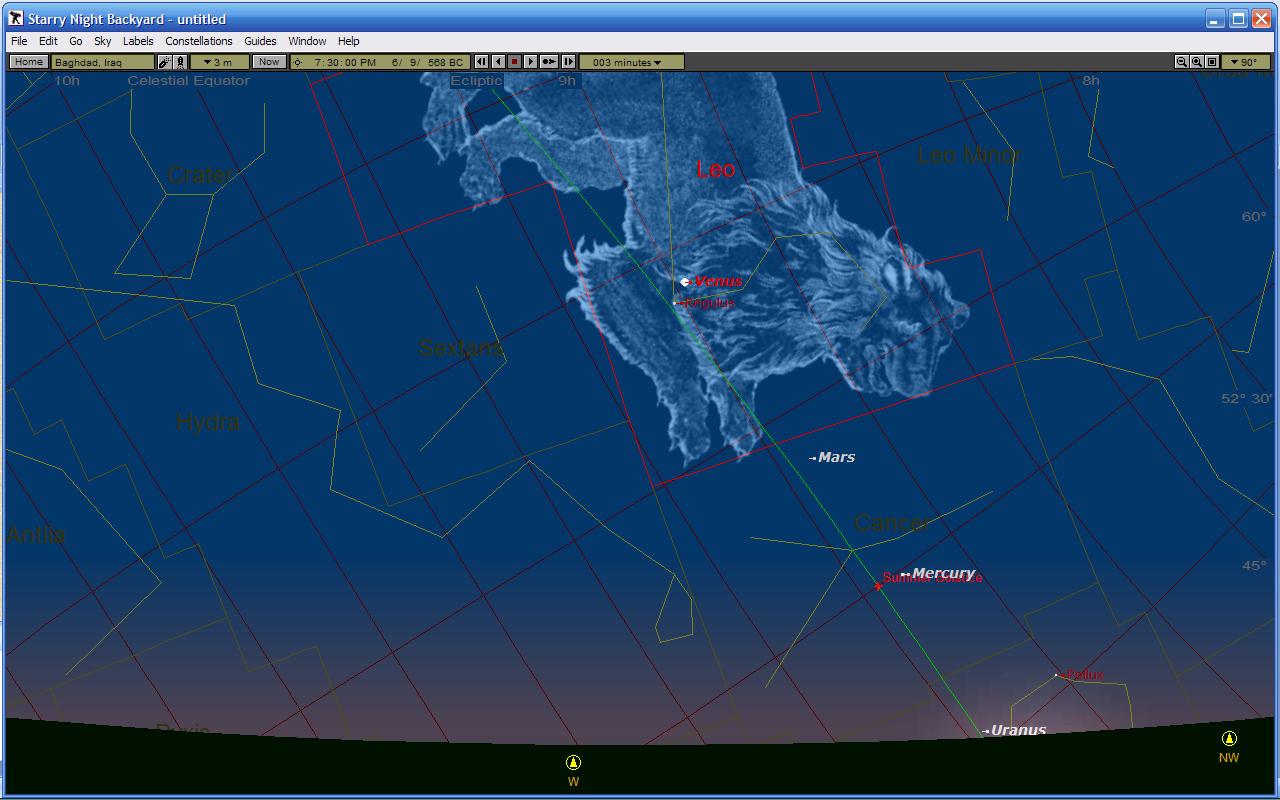
Task: Click the Starry Night app icon in title bar
Action: tap(15, 19)
